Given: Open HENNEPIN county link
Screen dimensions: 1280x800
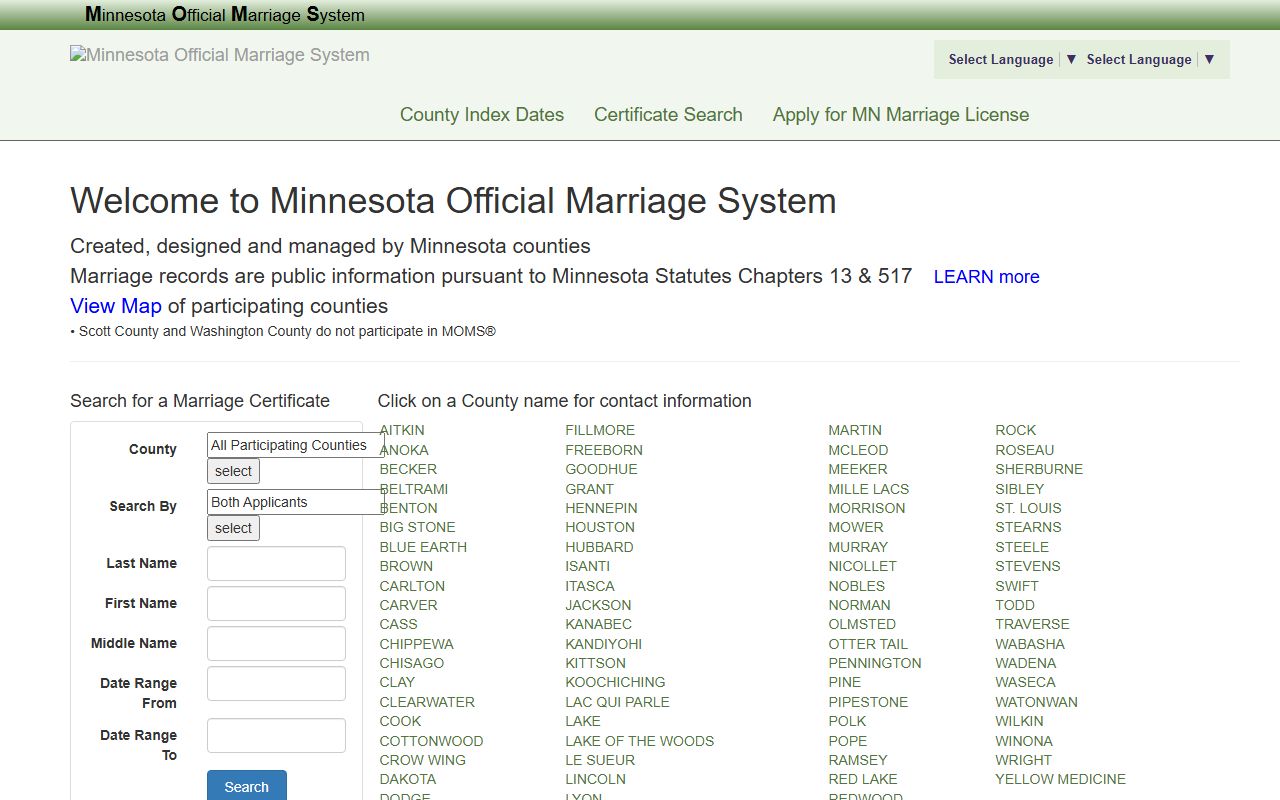Looking at the screenshot, I should pyautogui.click(x=601, y=508).
